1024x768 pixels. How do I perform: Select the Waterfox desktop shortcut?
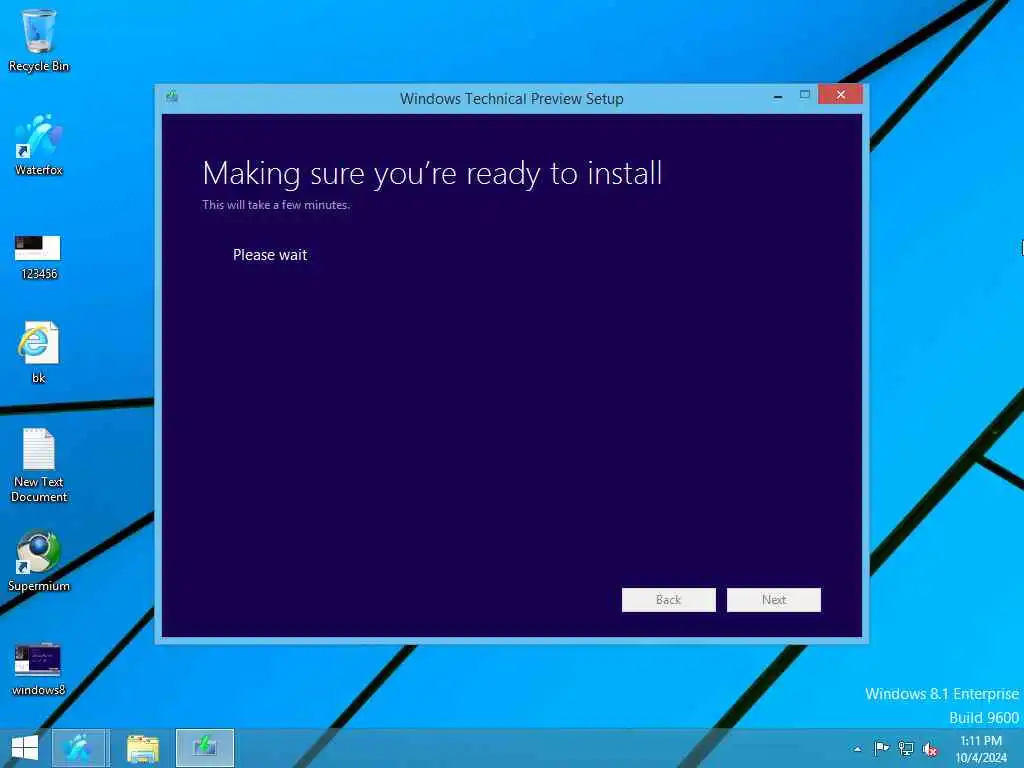[39, 145]
